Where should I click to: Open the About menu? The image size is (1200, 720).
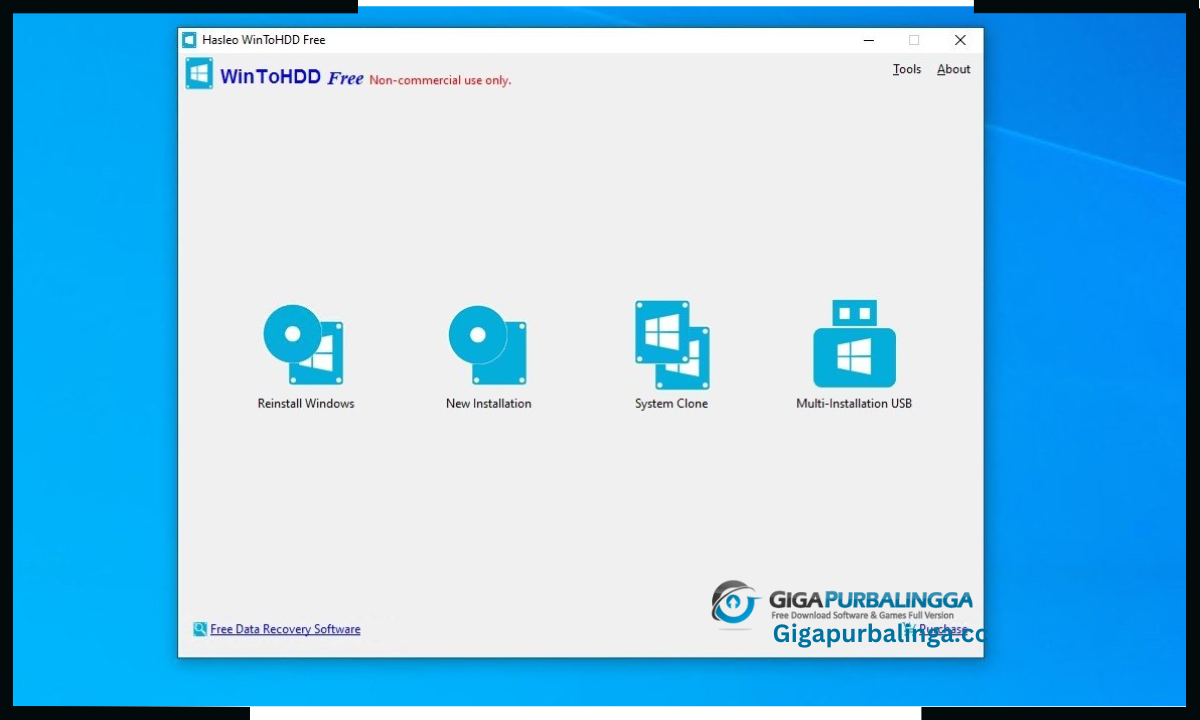coord(954,69)
